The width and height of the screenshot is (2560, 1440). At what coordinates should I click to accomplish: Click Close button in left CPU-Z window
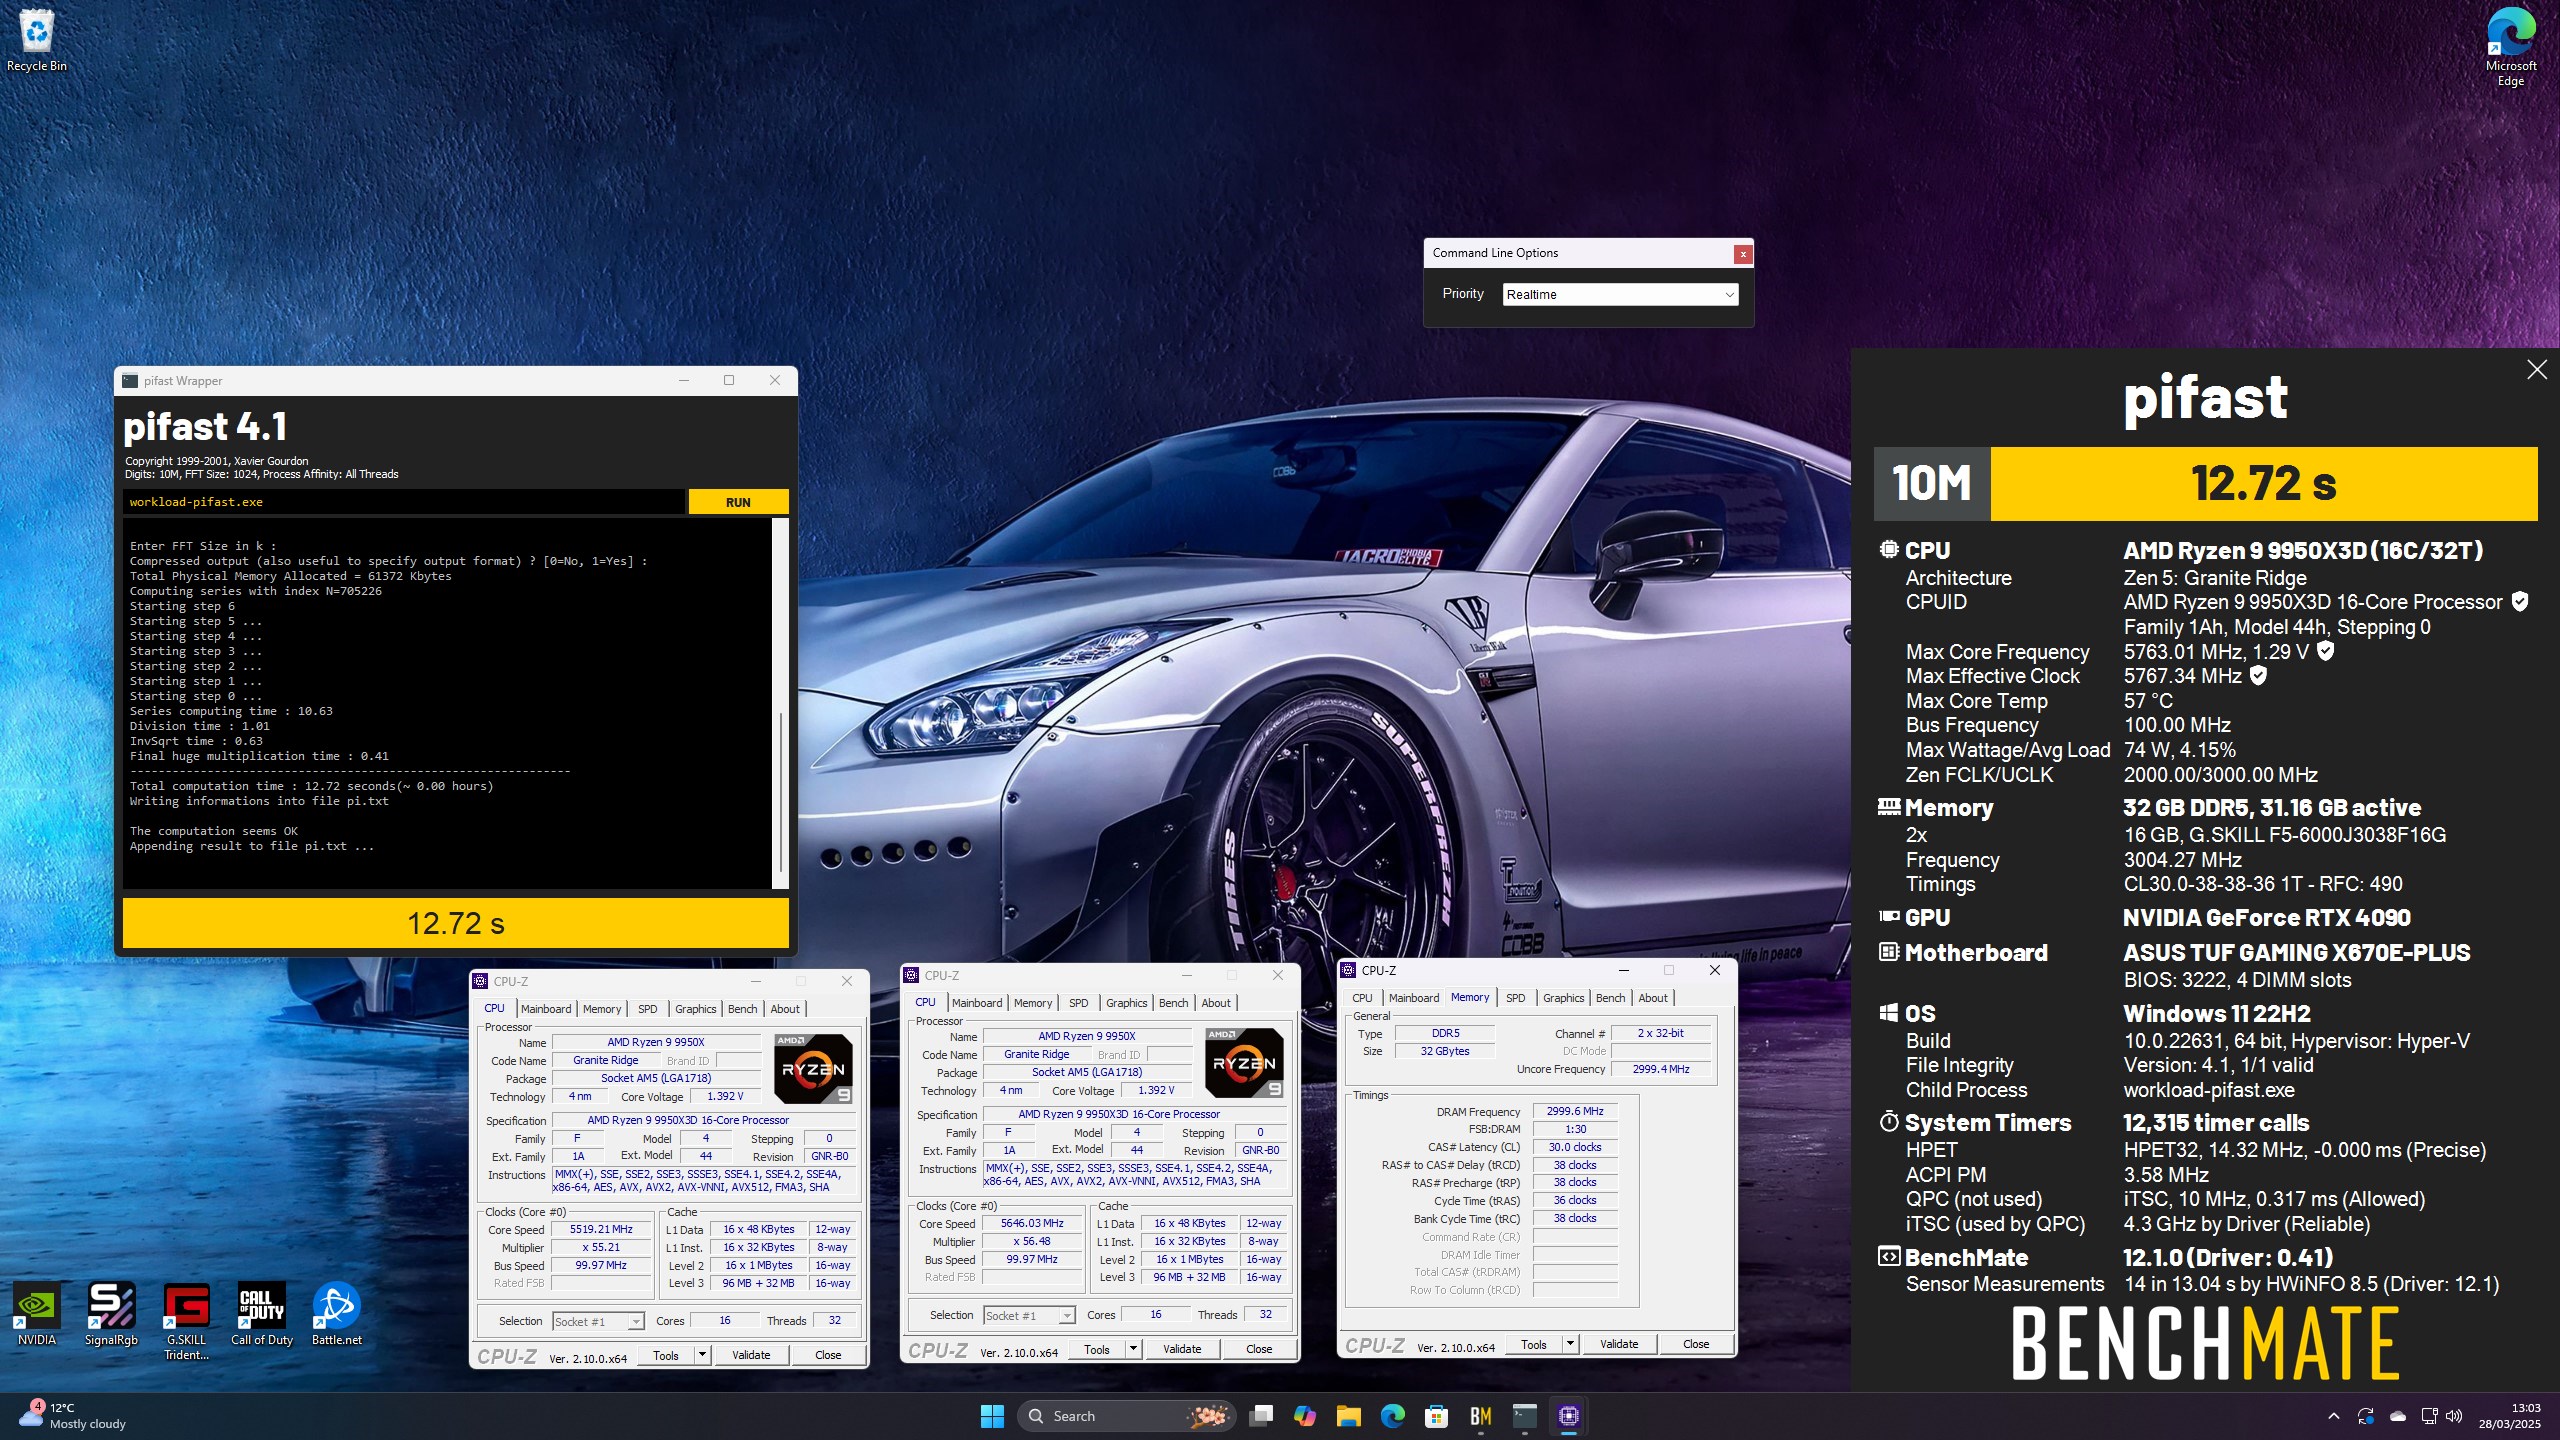tap(828, 1355)
